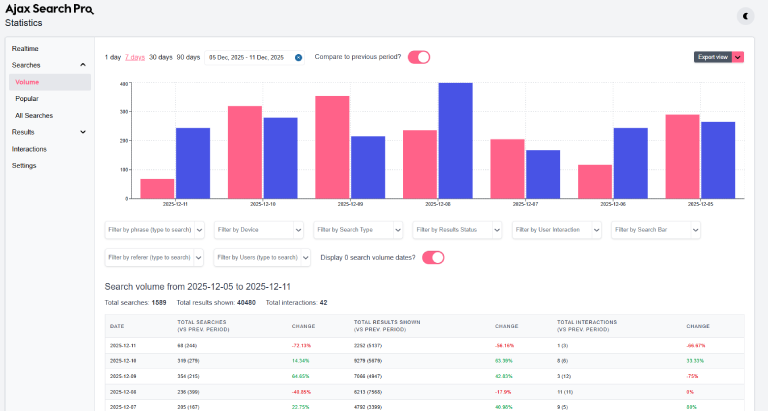Click the Export view button
768x411 pixels.
point(713,57)
